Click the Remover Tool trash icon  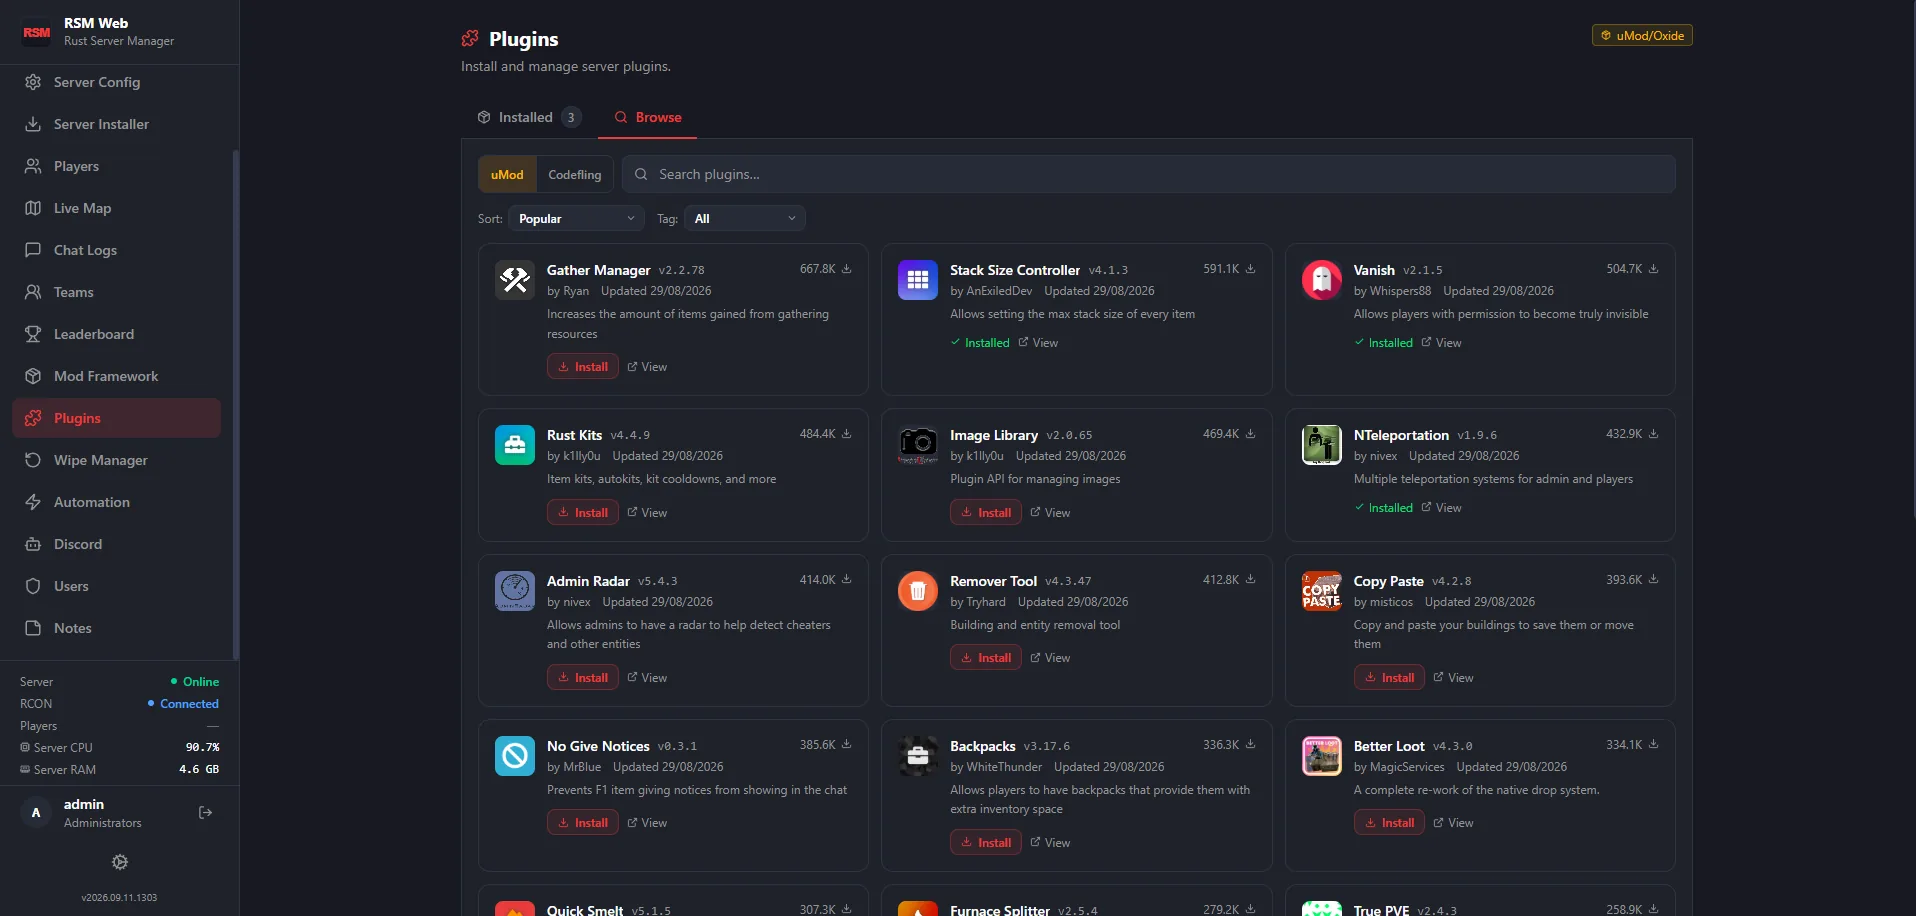(x=918, y=591)
